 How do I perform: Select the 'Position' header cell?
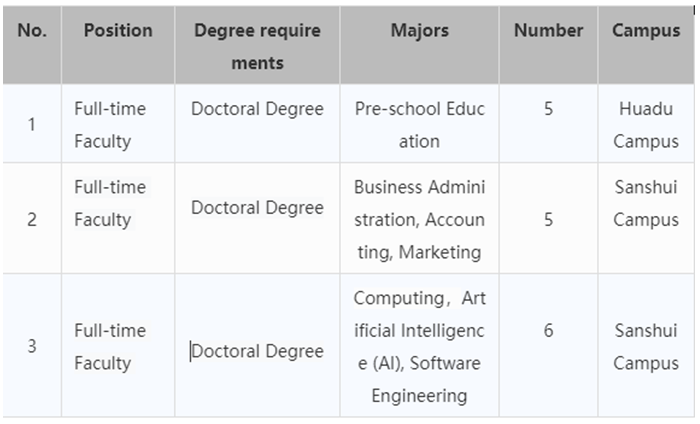pyautogui.click(x=118, y=45)
